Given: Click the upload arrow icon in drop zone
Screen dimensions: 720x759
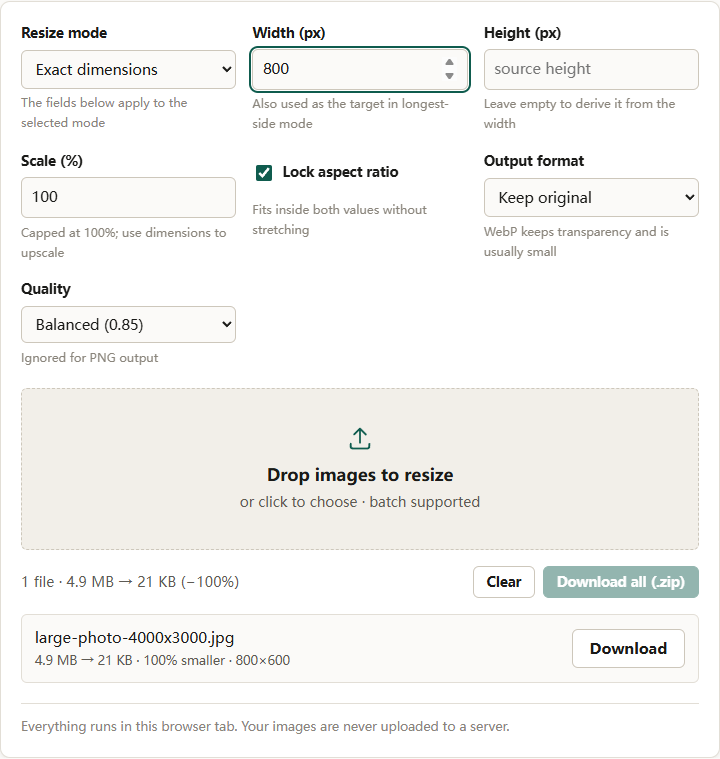Looking at the screenshot, I should (360, 439).
